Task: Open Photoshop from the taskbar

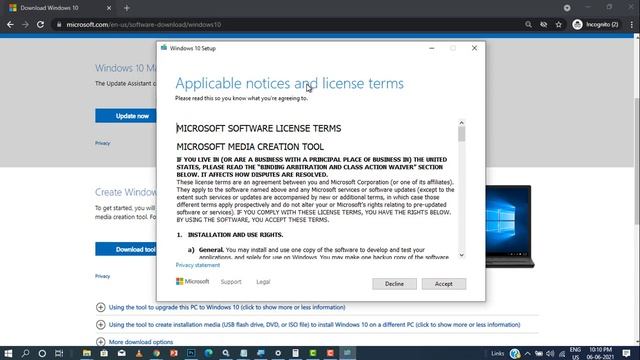Action: click(191, 353)
